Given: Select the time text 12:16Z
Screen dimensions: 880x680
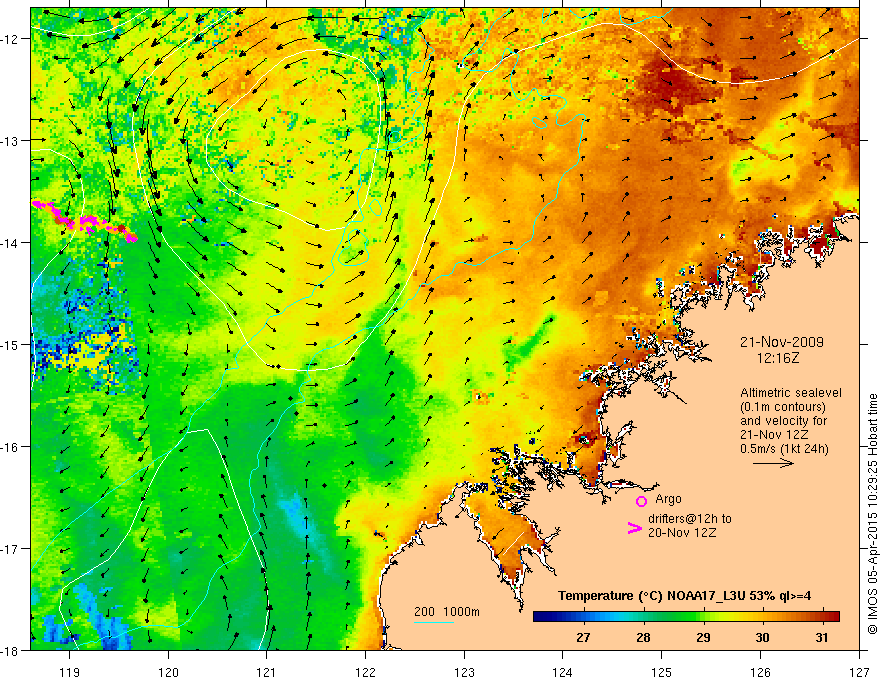Looking at the screenshot, I should click(x=777, y=357).
